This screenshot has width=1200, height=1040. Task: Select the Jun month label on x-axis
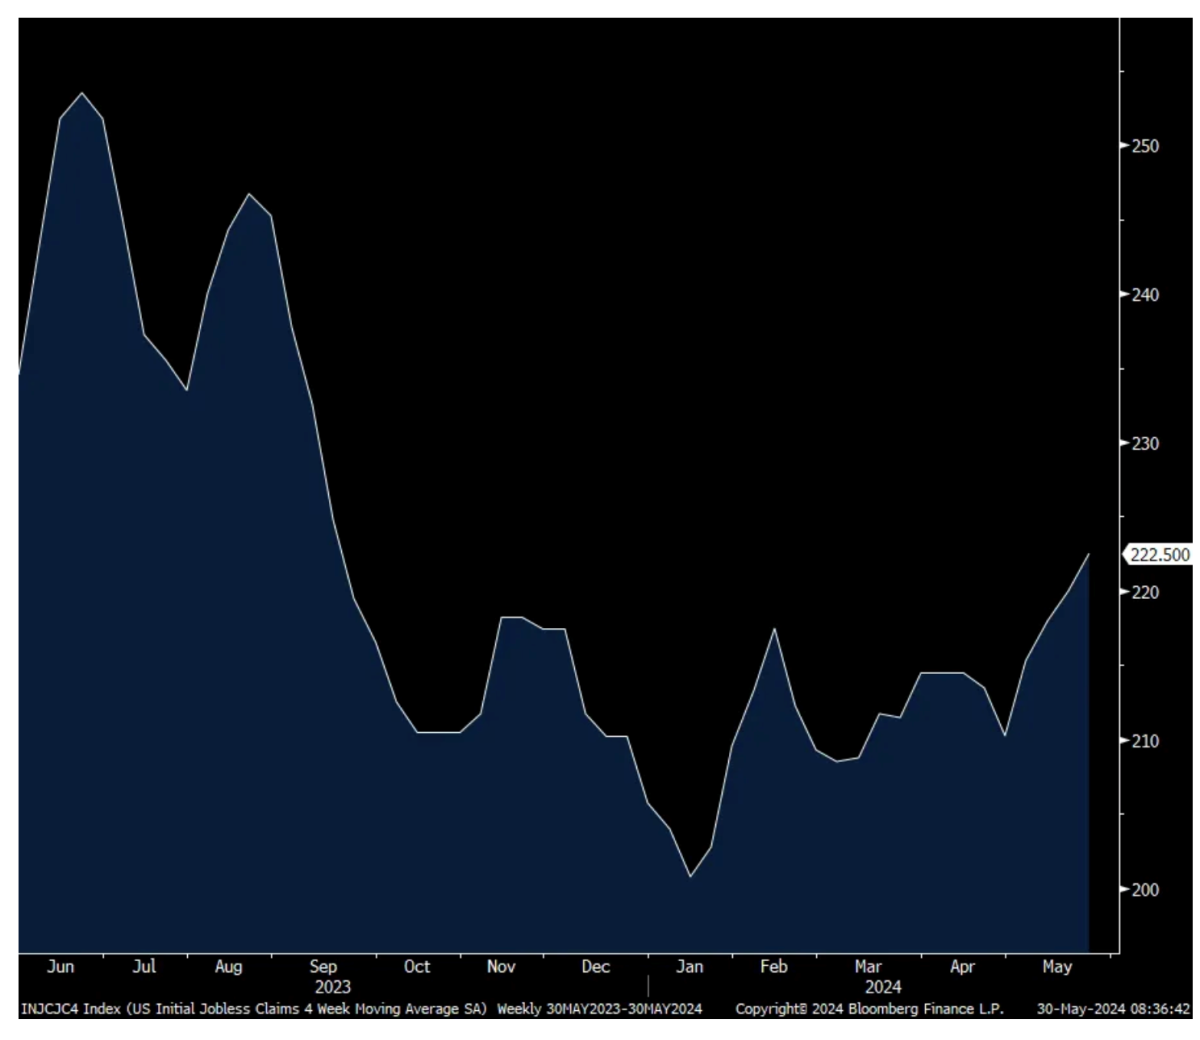click(x=60, y=967)
